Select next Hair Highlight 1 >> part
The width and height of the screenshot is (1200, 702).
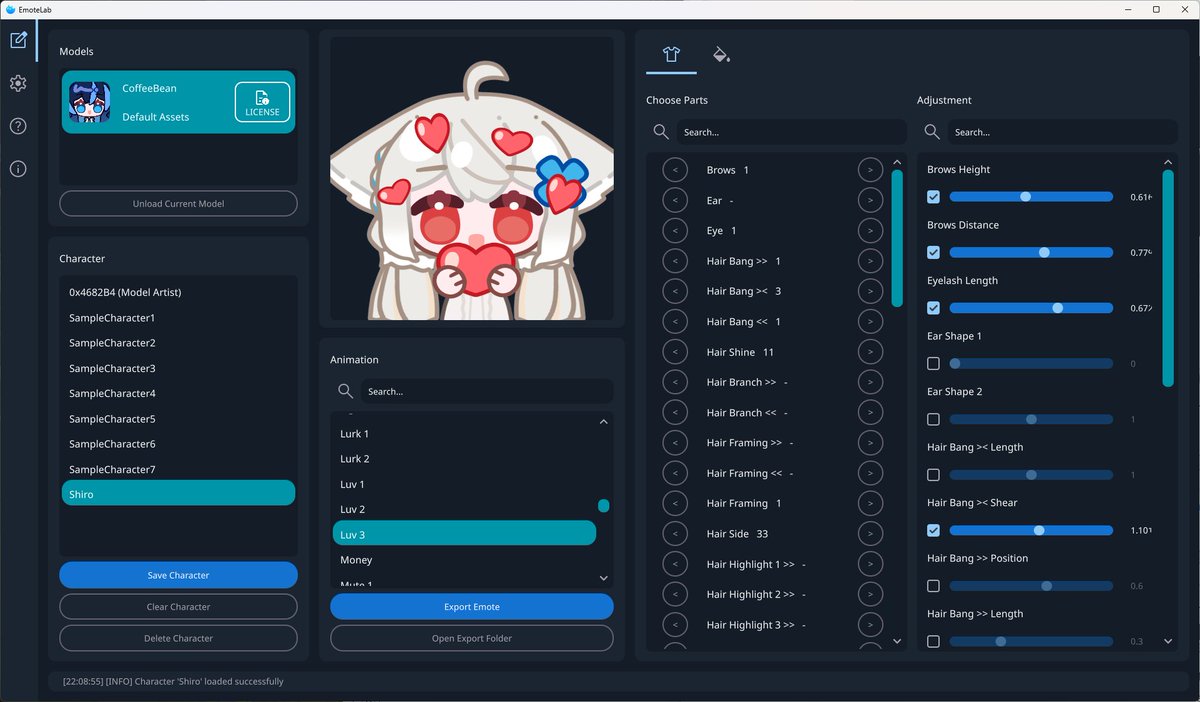870,564
